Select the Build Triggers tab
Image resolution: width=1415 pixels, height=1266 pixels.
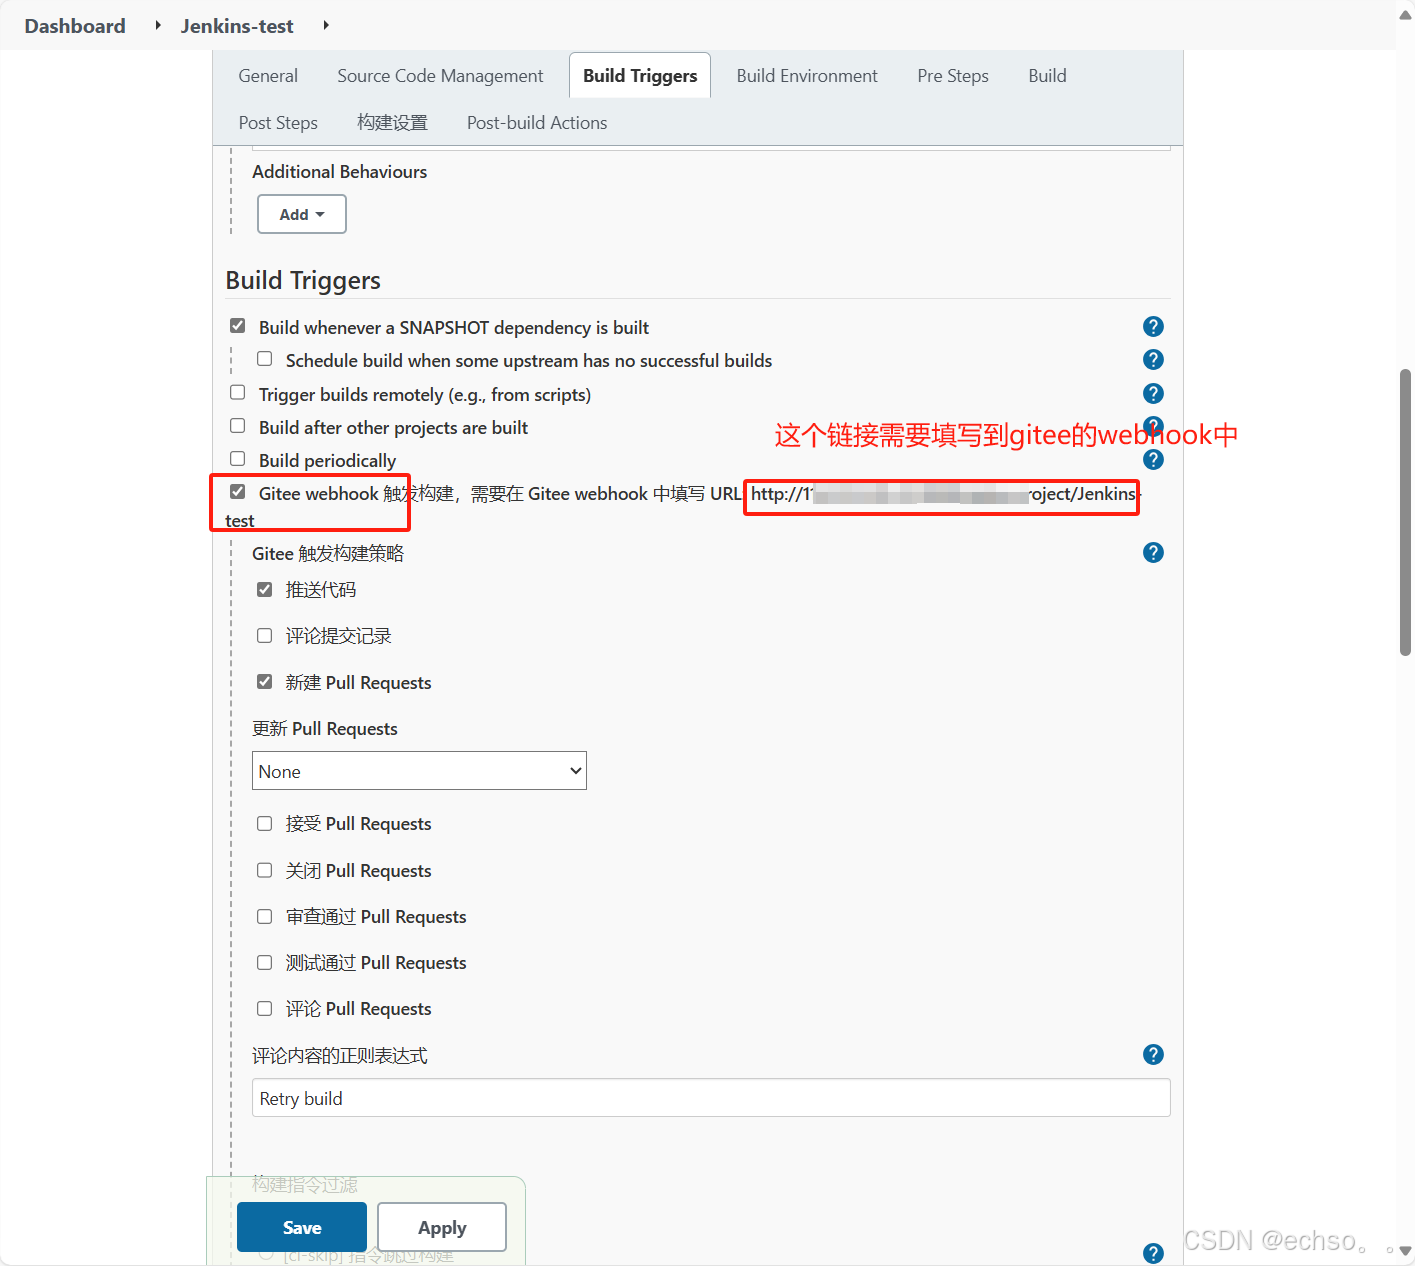640,76
